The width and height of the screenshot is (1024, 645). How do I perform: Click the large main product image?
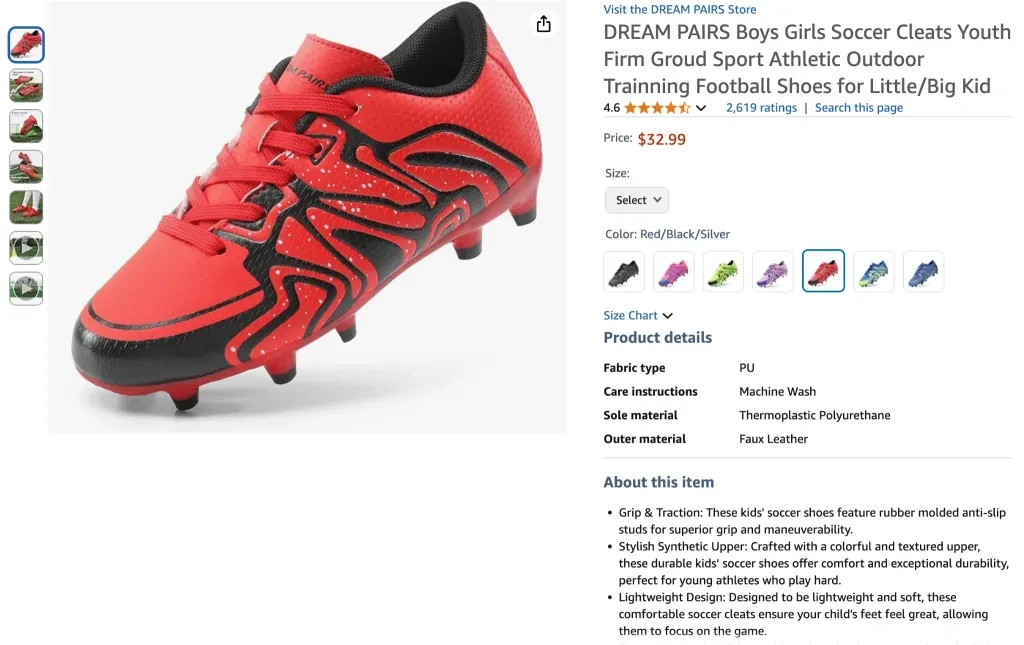pos(307,217)
